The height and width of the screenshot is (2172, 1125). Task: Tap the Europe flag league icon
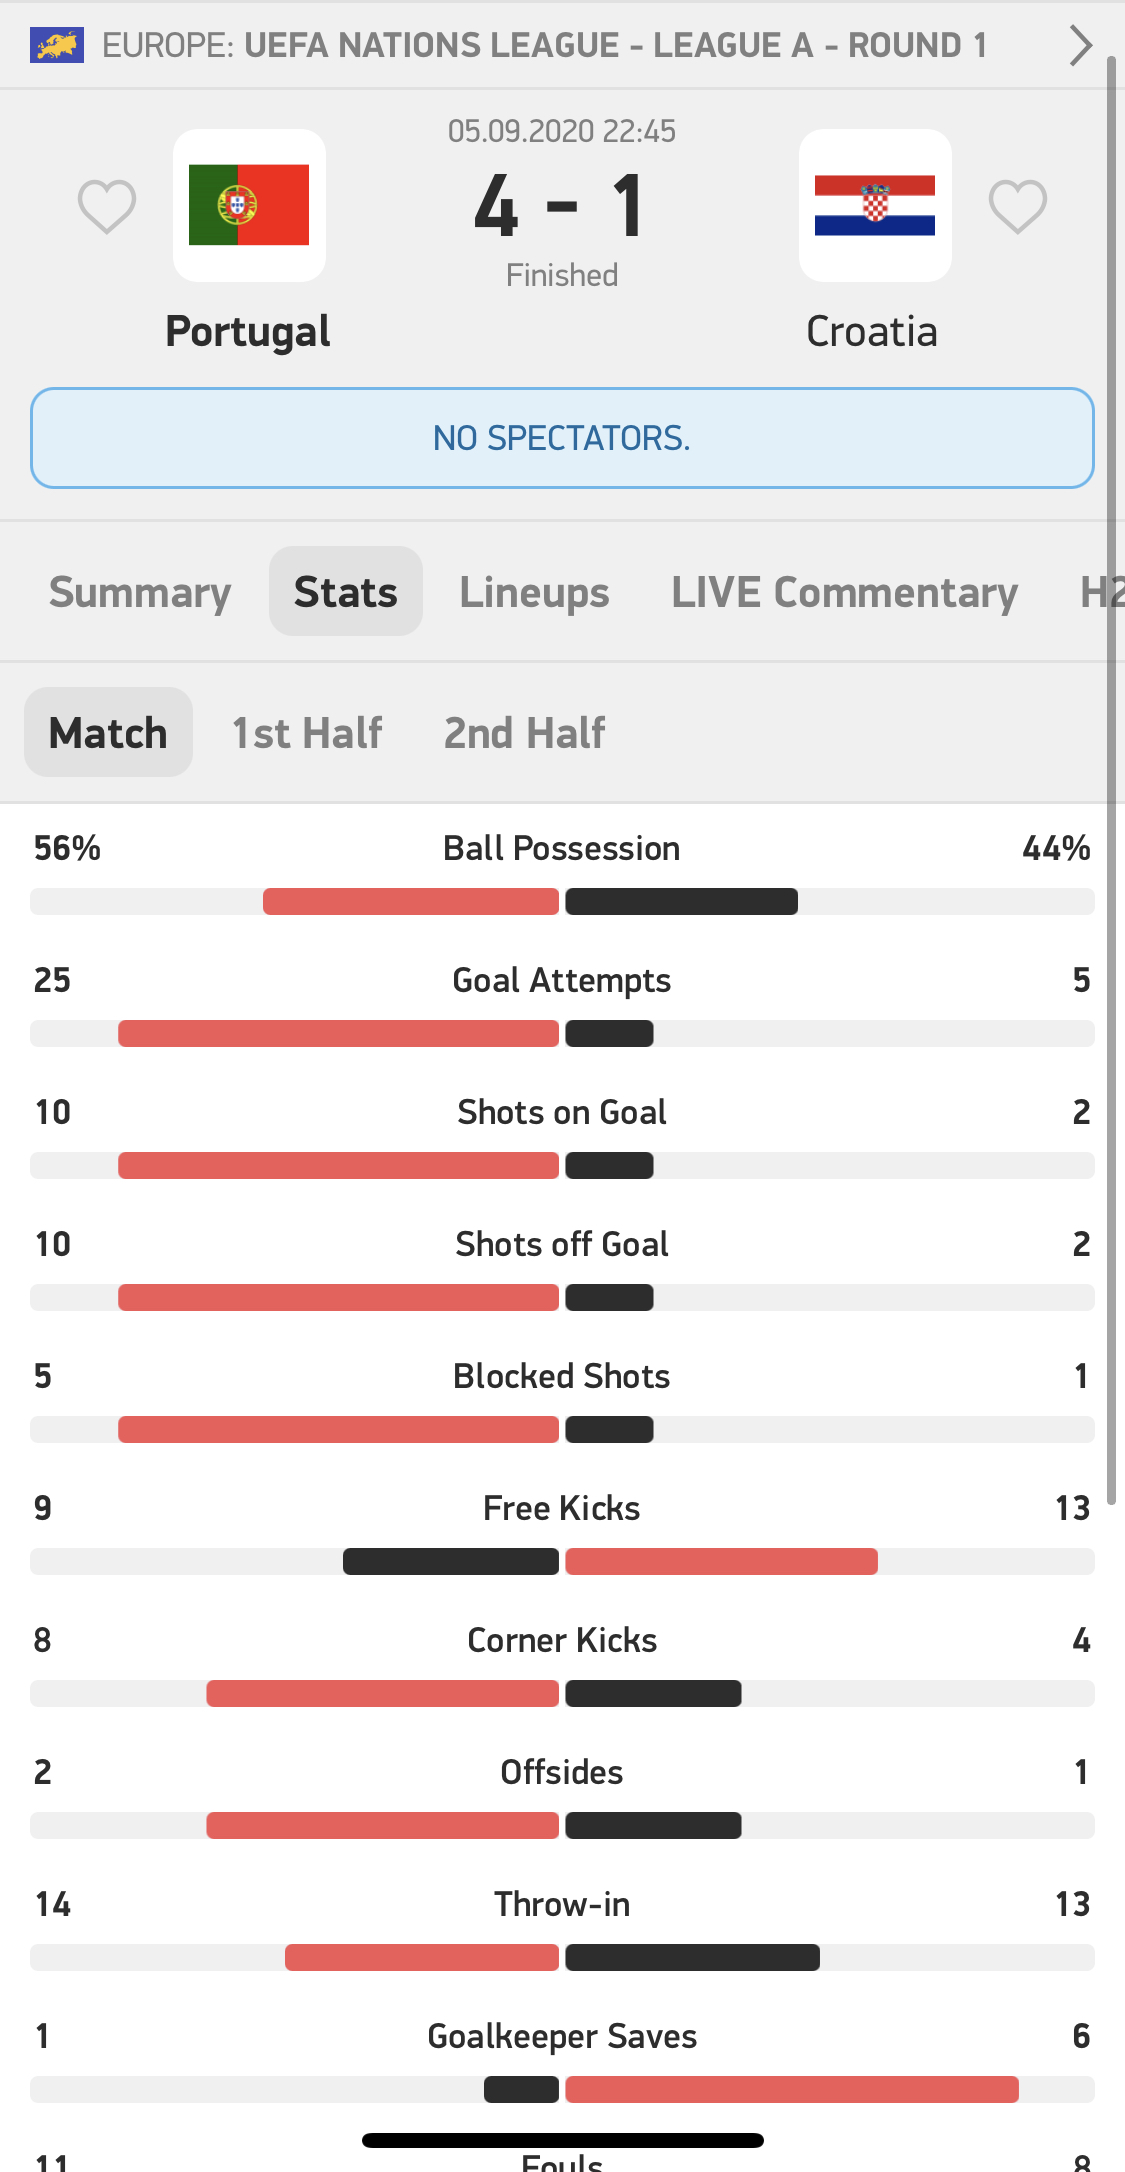pos(57,45)
